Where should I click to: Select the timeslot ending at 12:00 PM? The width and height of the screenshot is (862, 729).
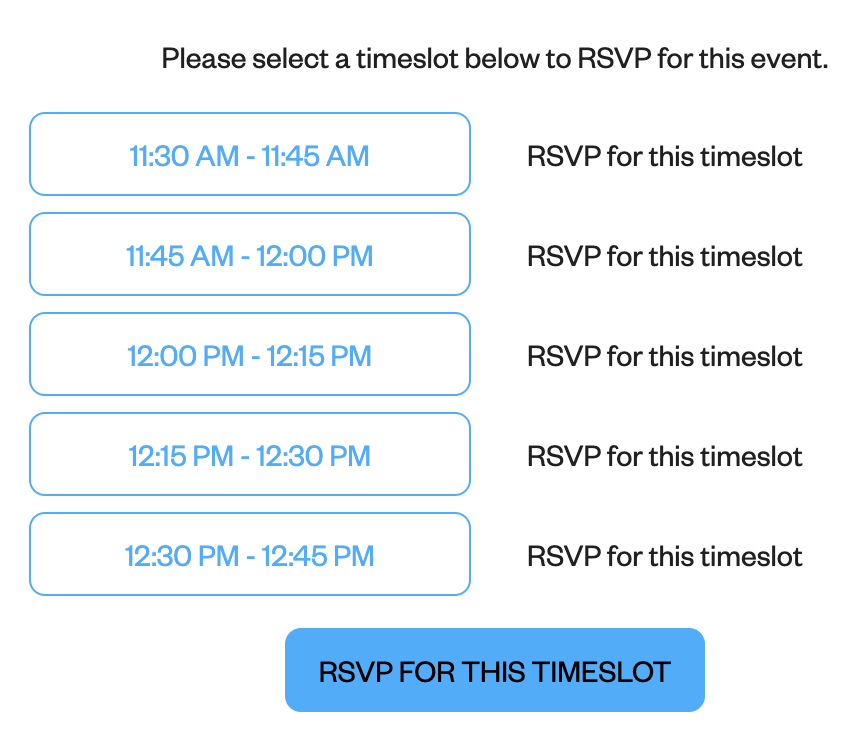(250, 254)
